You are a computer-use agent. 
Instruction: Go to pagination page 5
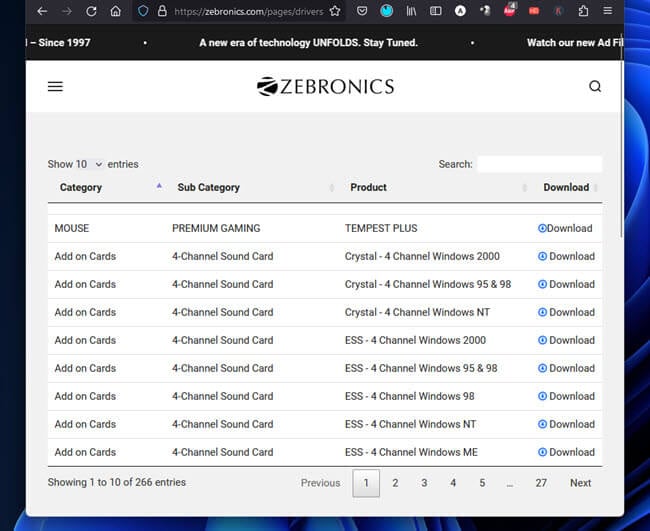point(482,483)
